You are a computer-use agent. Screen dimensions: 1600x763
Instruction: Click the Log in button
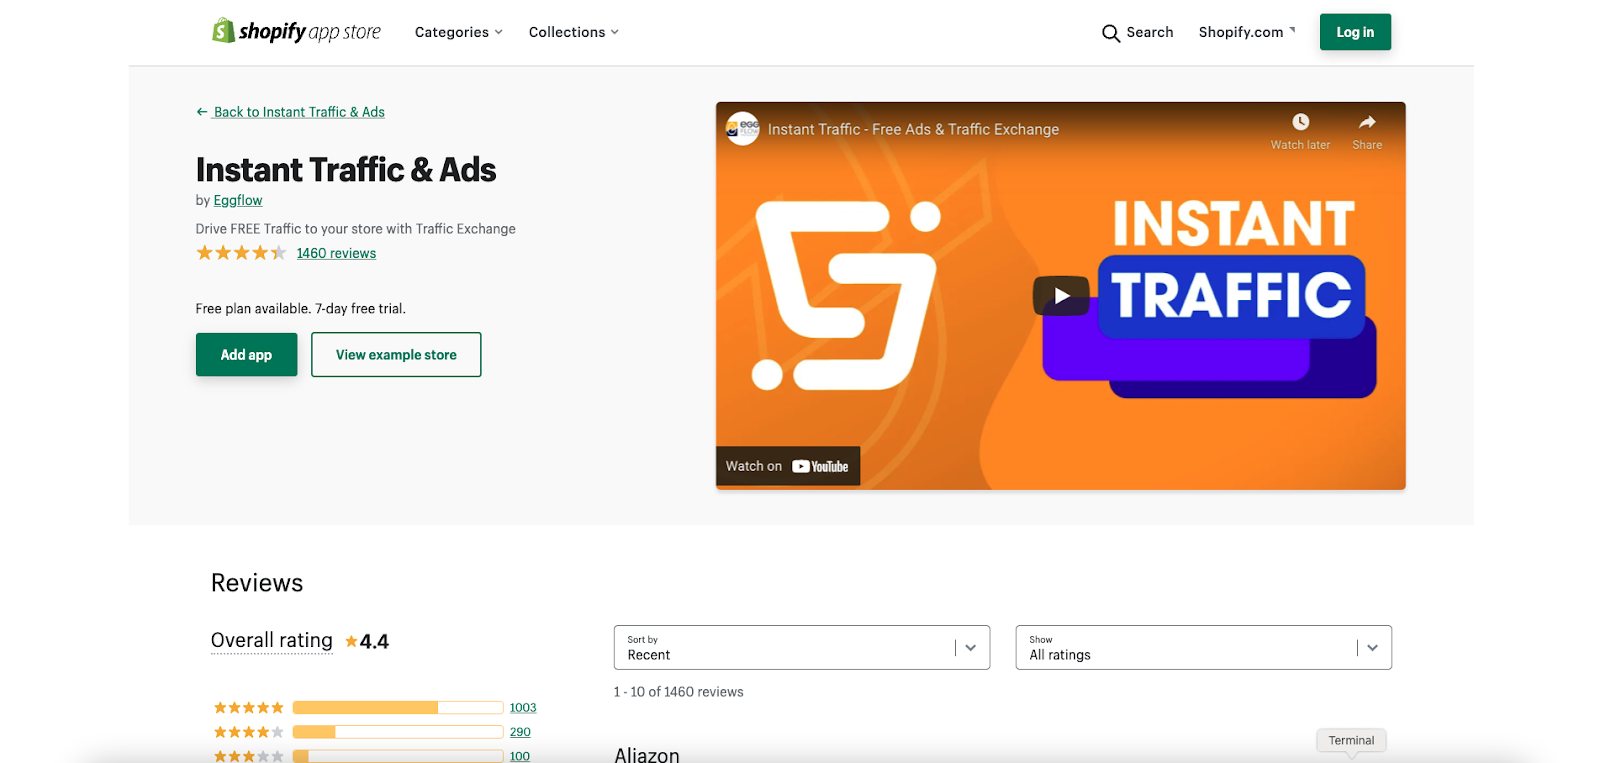point(1355,32)
